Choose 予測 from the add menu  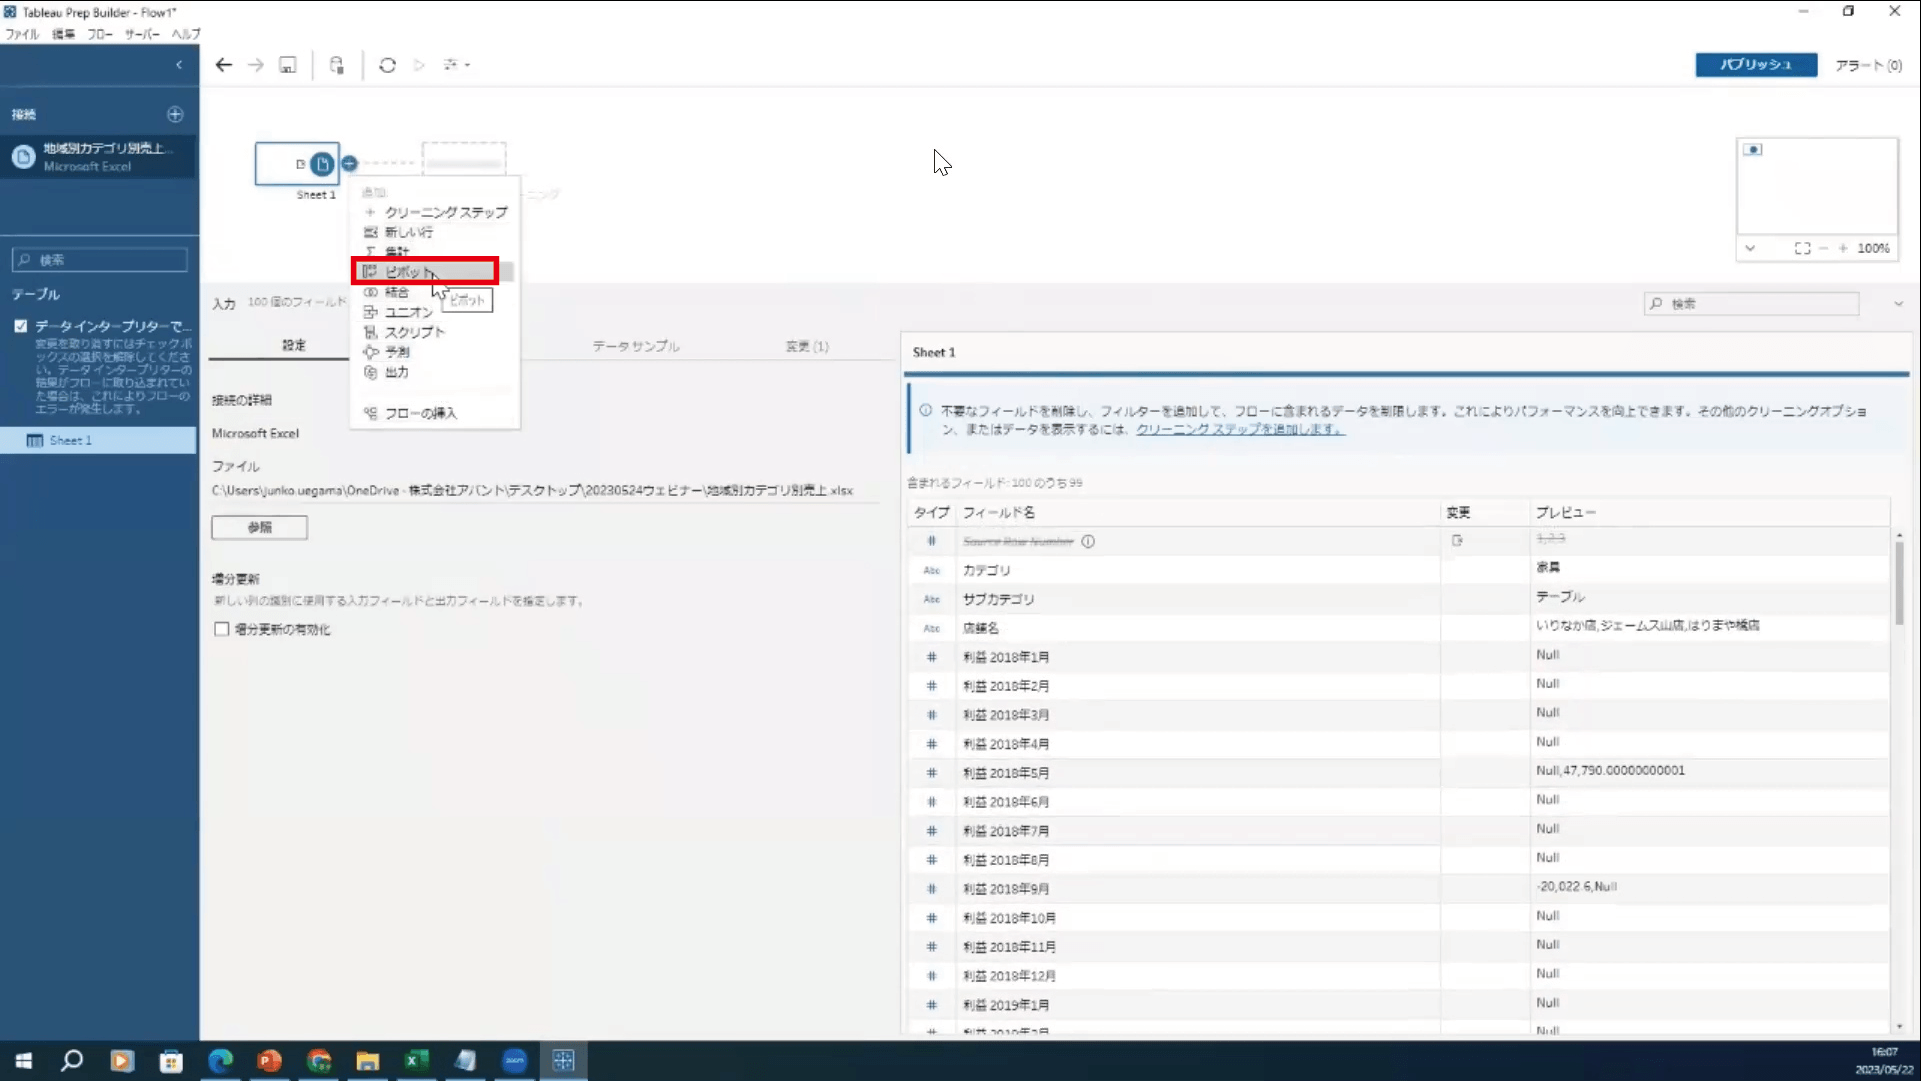pos(435,352)
